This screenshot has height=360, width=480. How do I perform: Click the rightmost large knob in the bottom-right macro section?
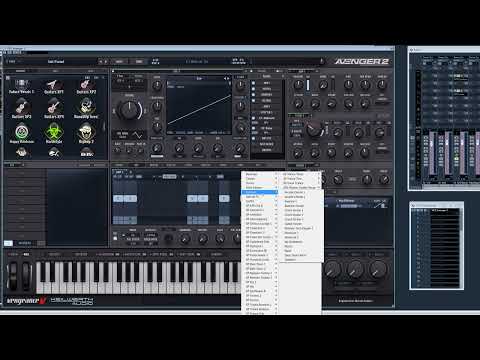click(377, 269)
